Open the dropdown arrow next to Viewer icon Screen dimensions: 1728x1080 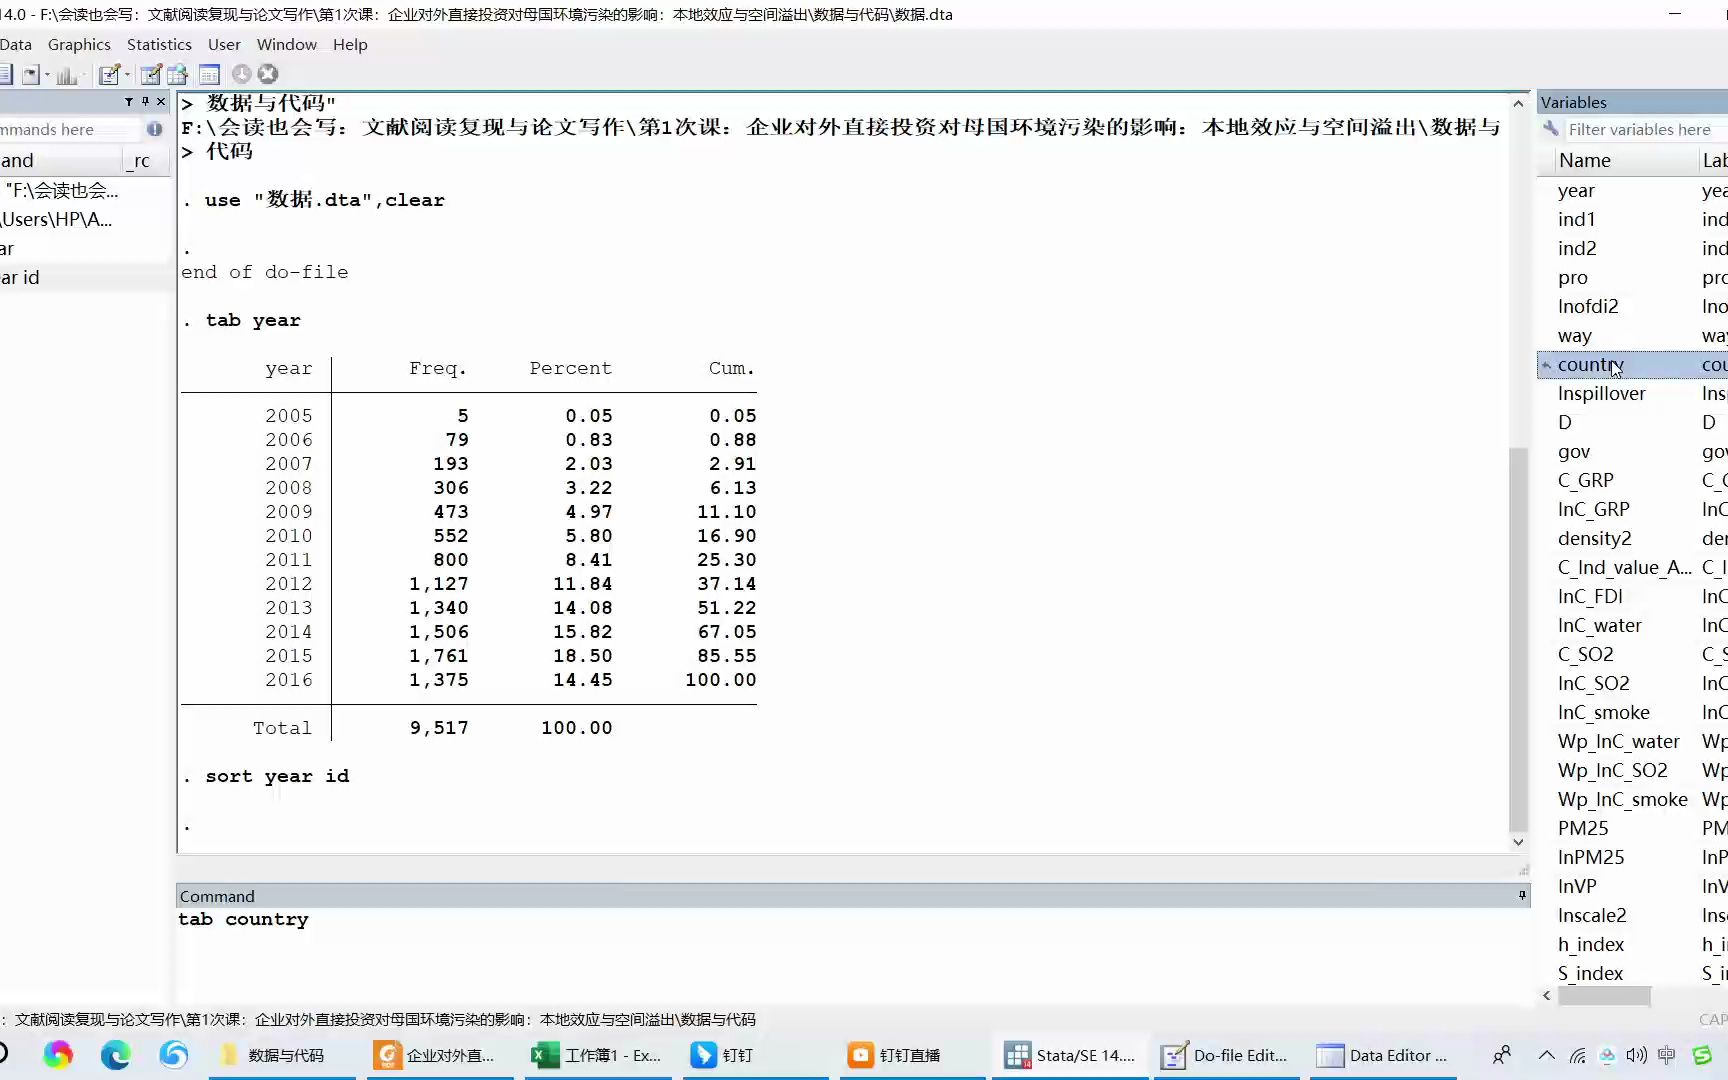tap(47, 74)
